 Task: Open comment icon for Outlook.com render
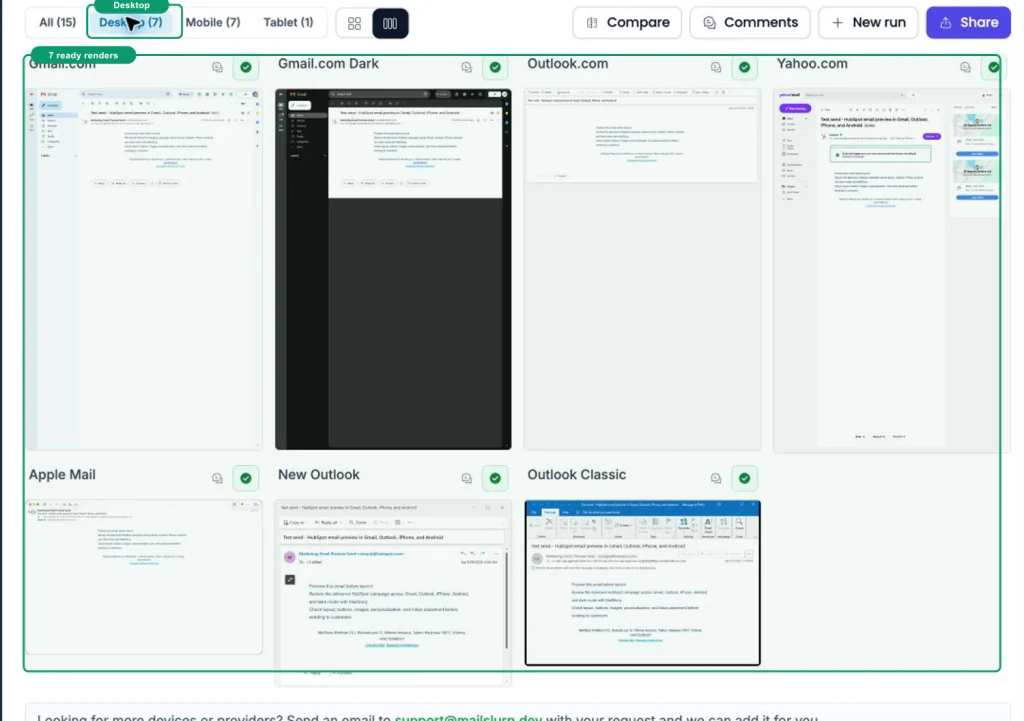point(716,67)
